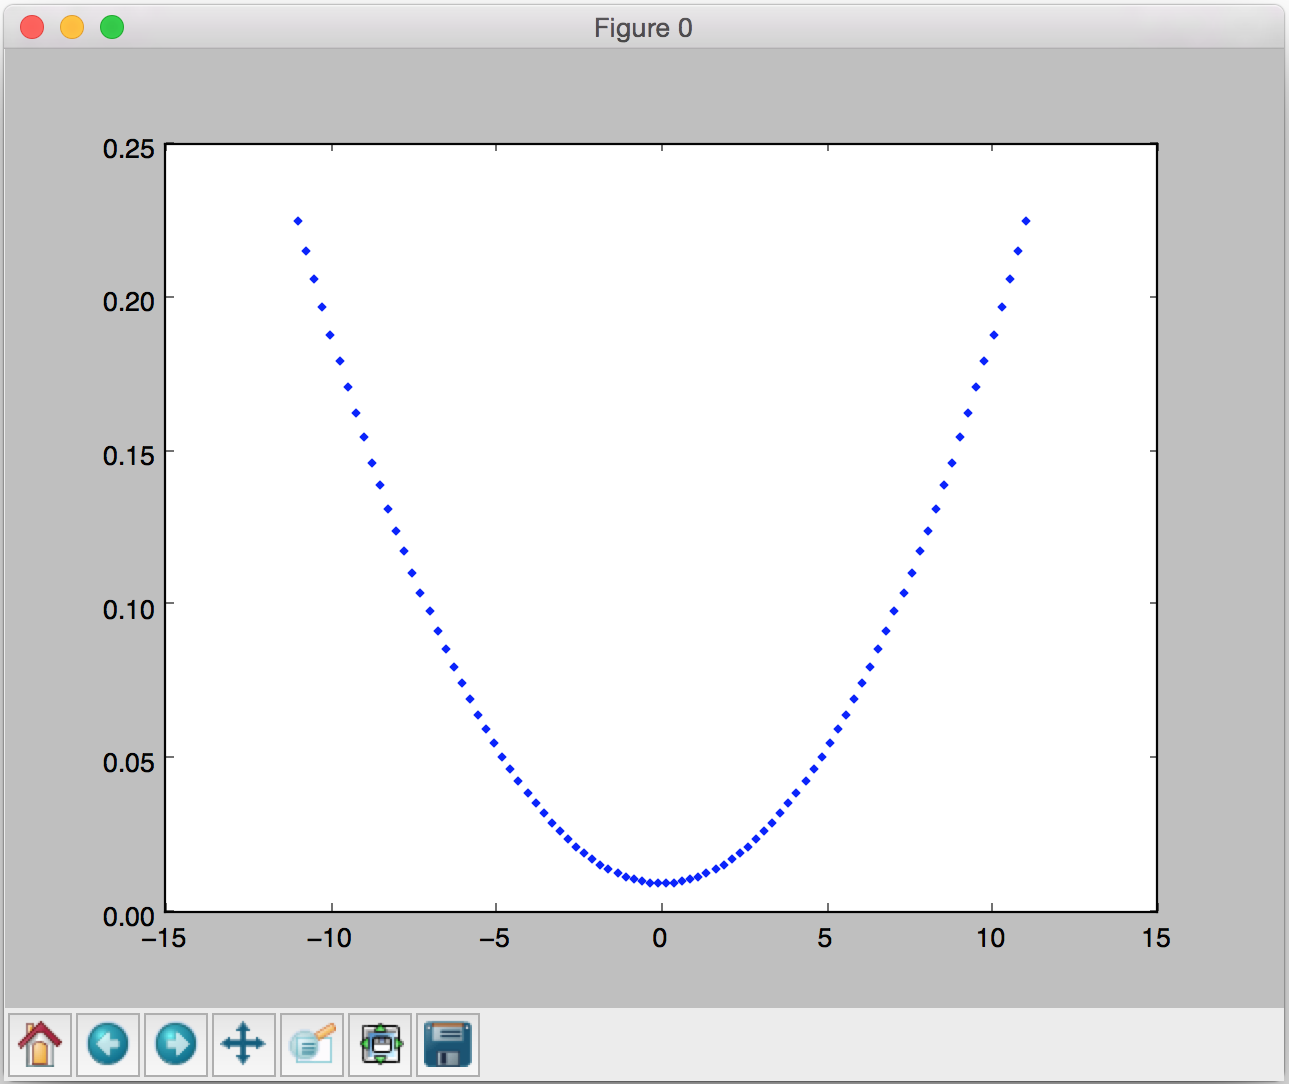
Task: Click the 0.25 label on the y-axis
Action: [x=130, y=149]
